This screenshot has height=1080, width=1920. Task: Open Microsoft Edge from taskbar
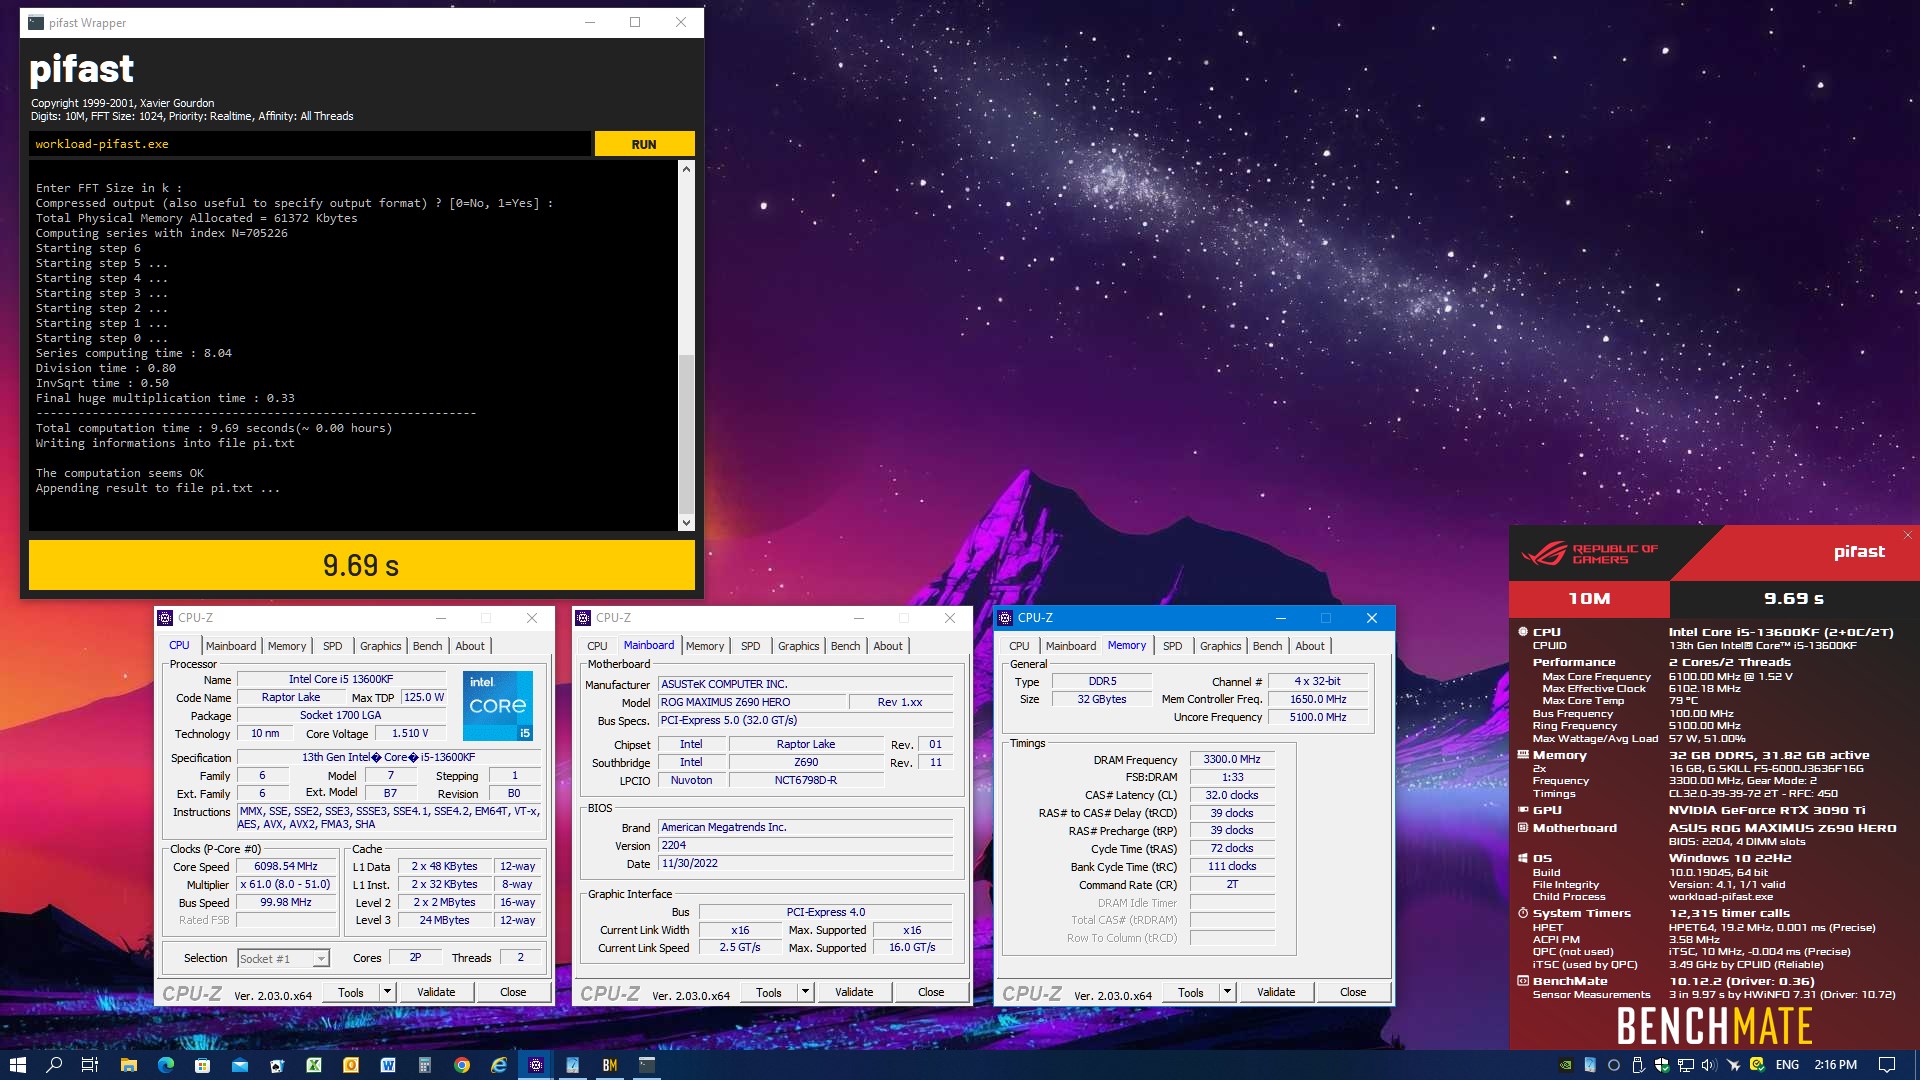click(x=165, y=1065)
